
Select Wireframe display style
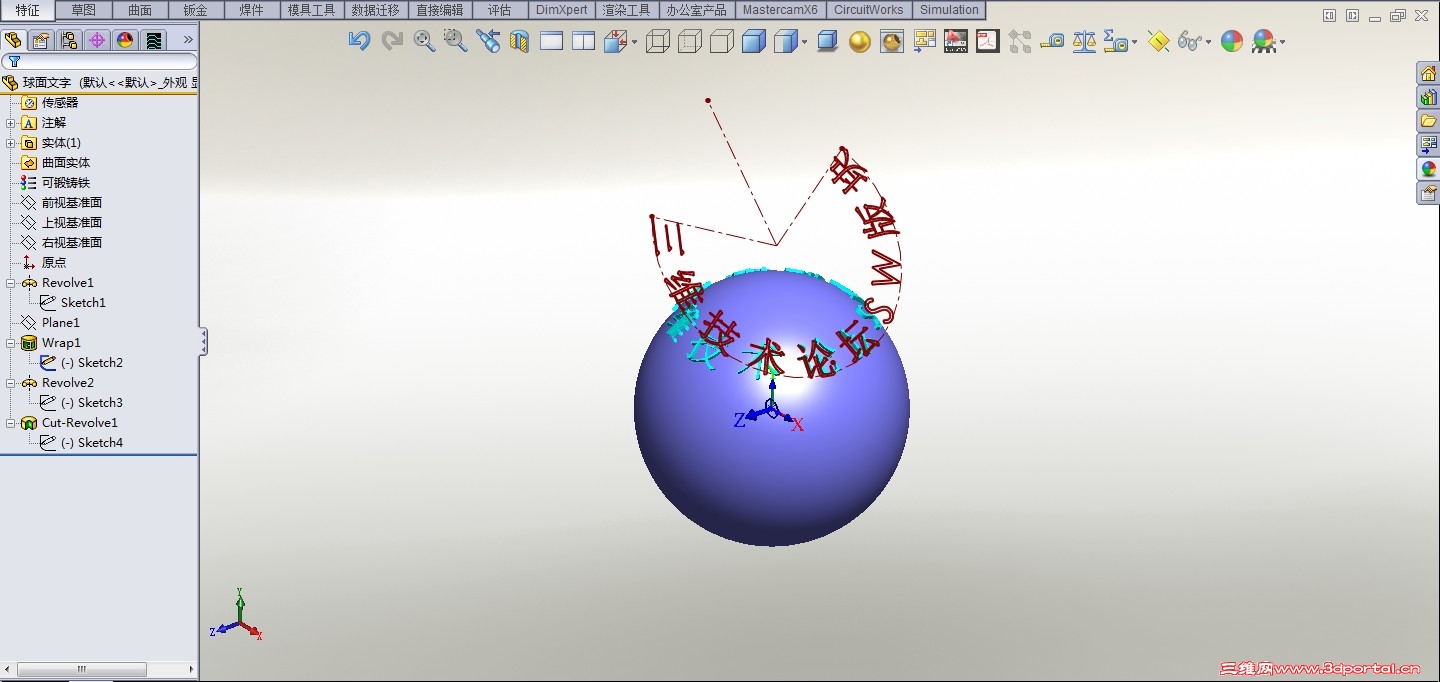pos(658,41)
